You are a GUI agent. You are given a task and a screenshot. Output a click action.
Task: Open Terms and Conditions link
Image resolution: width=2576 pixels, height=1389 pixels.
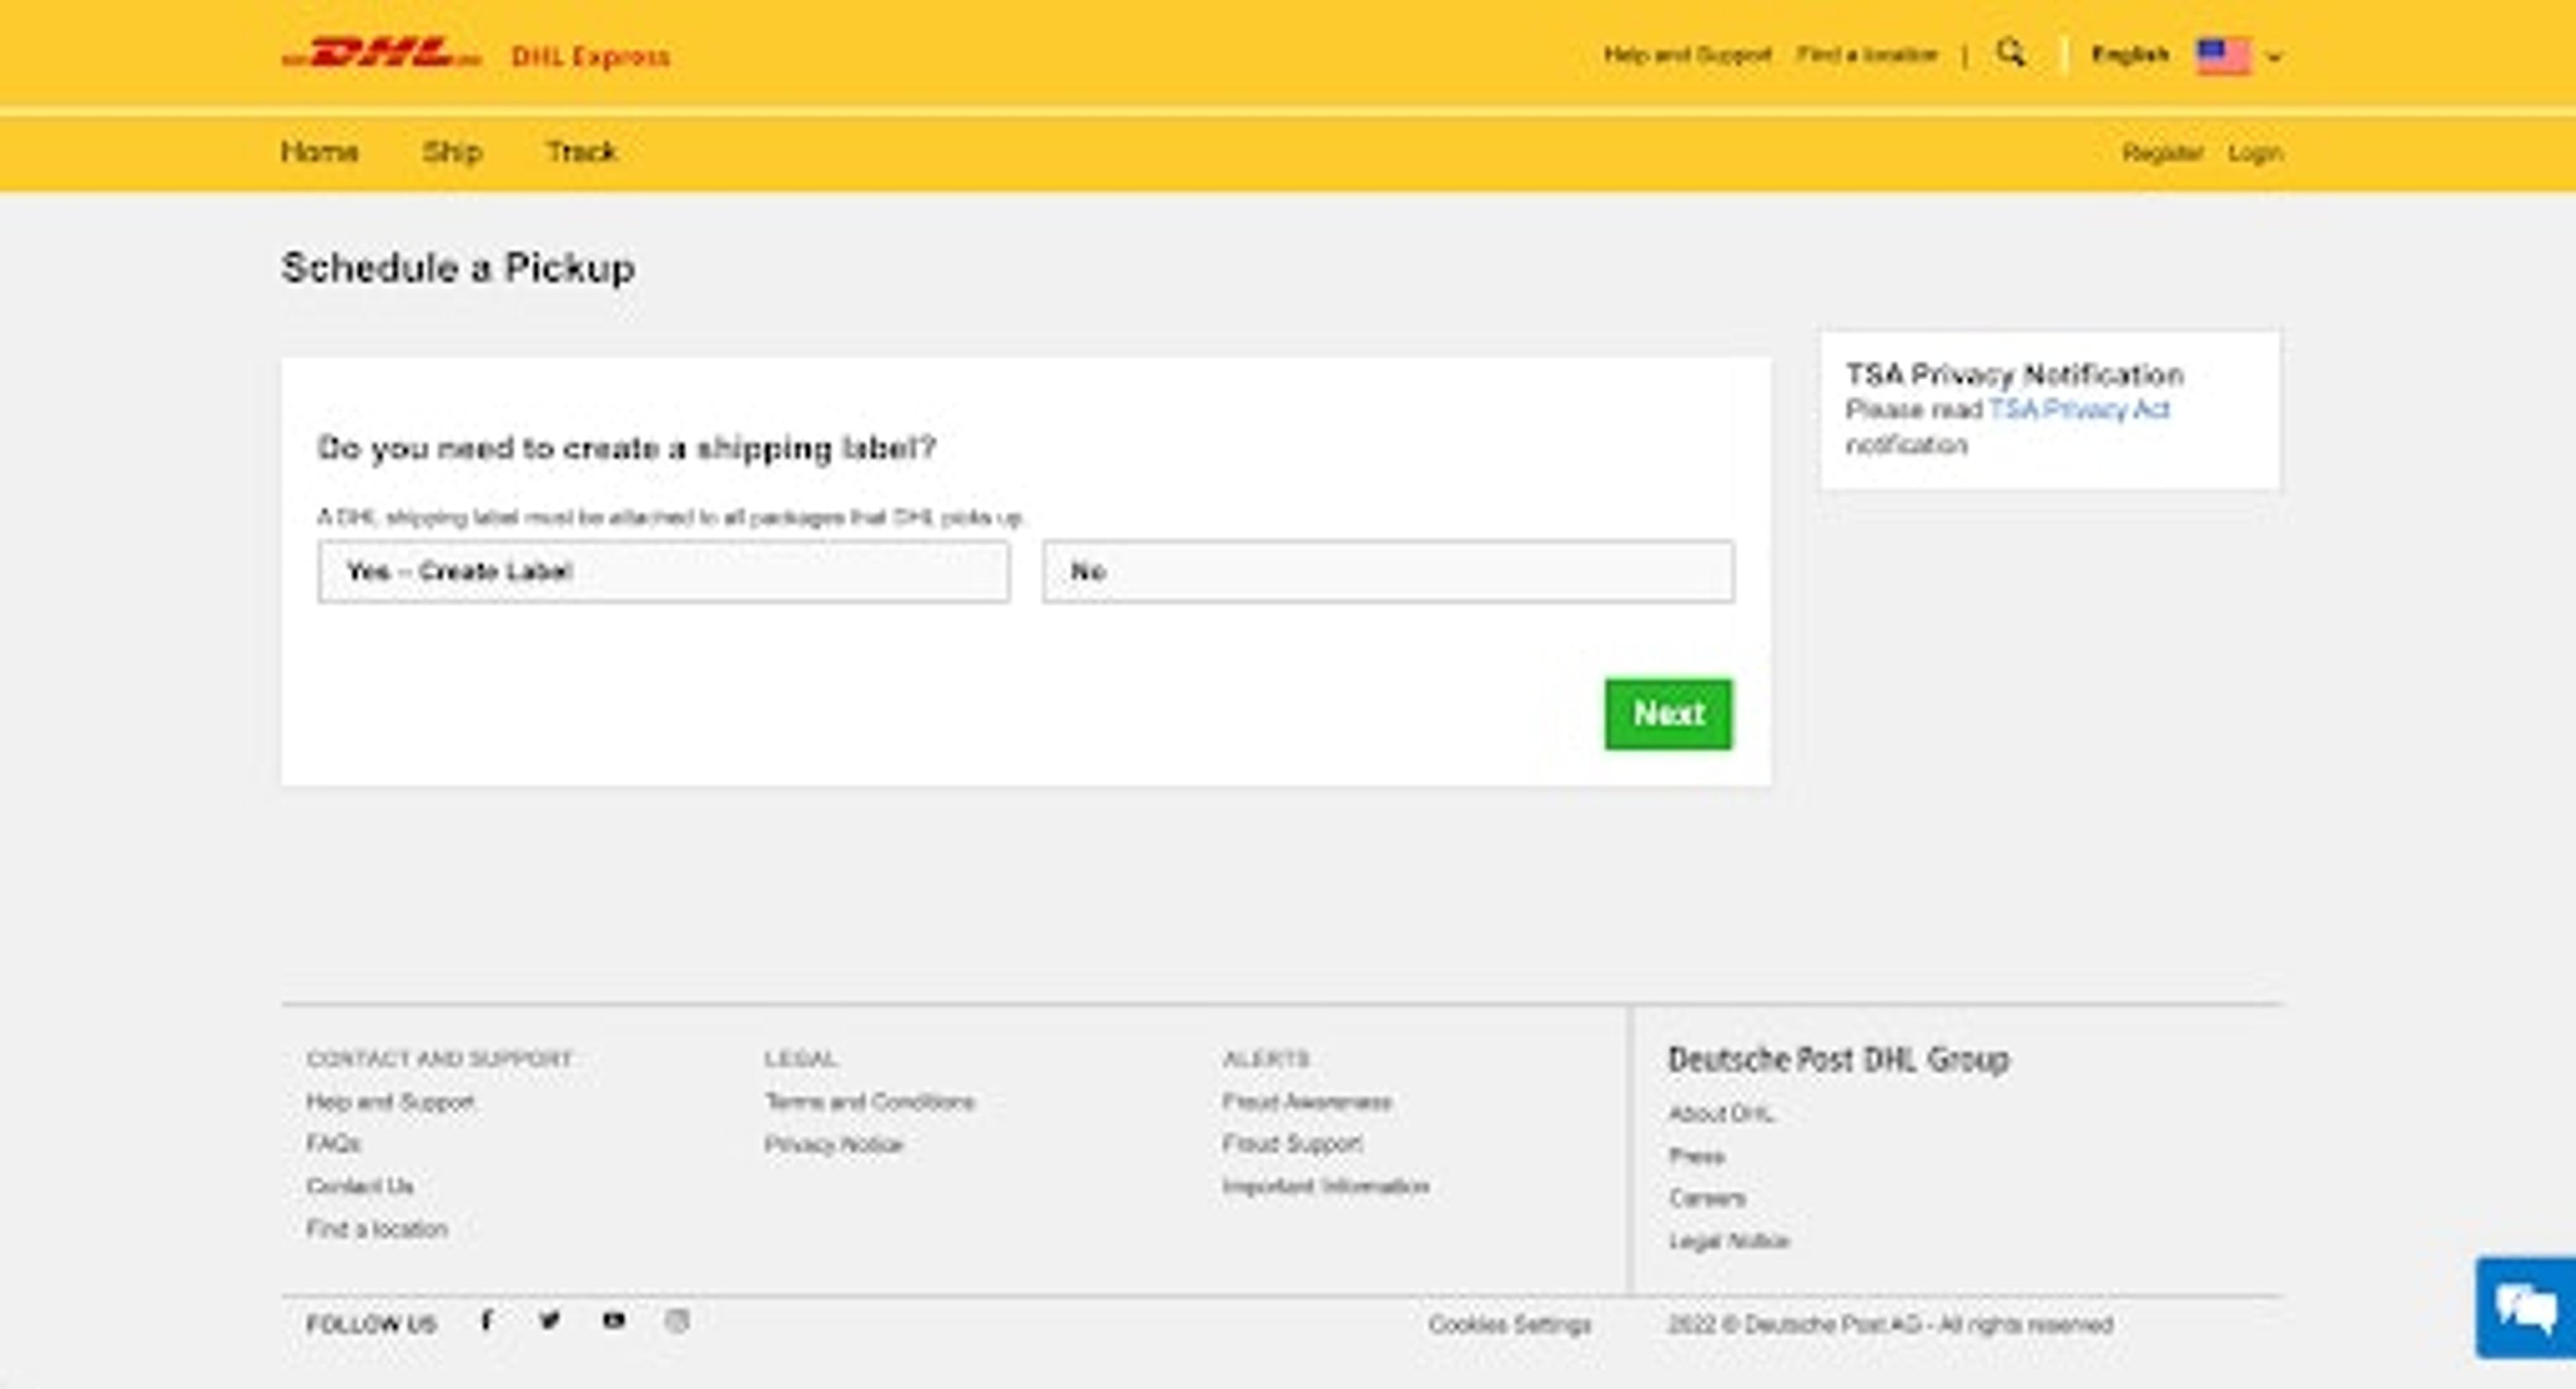pyautogui.click(x=869, y=1102)
